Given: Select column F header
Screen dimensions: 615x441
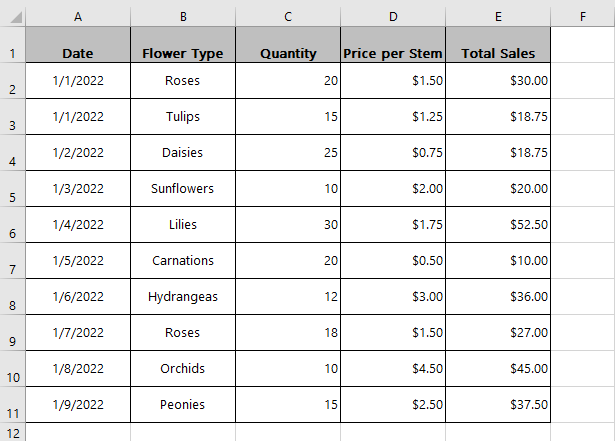Looking at the screenshot, I should pos(583,17).
